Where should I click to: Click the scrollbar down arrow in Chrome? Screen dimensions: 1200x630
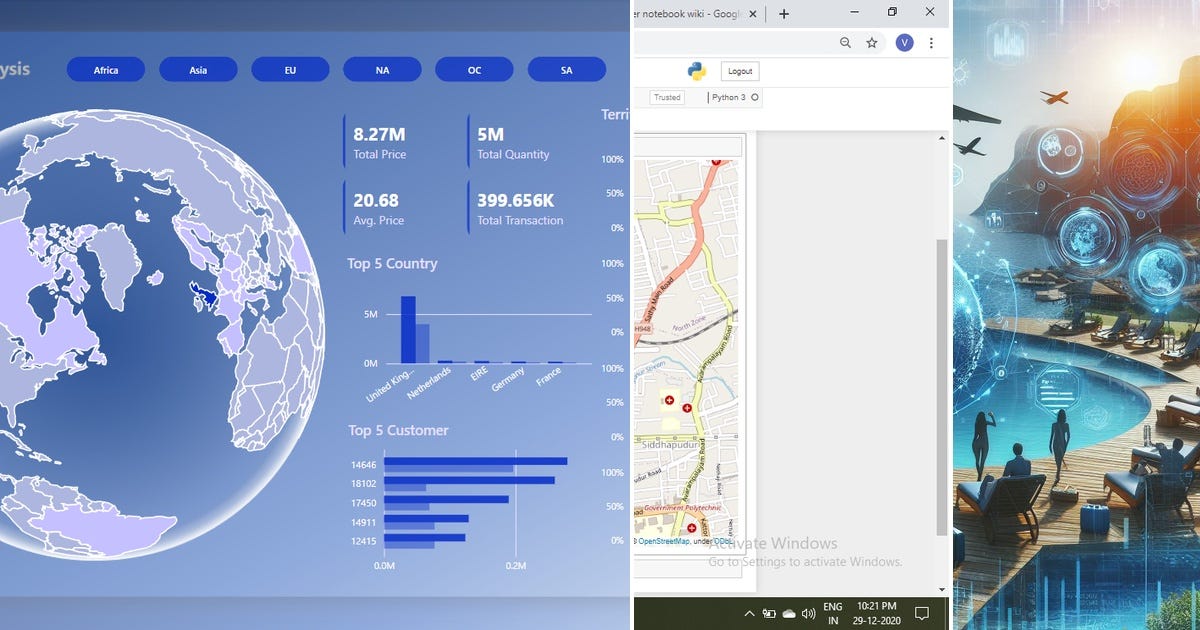[941, 589]
